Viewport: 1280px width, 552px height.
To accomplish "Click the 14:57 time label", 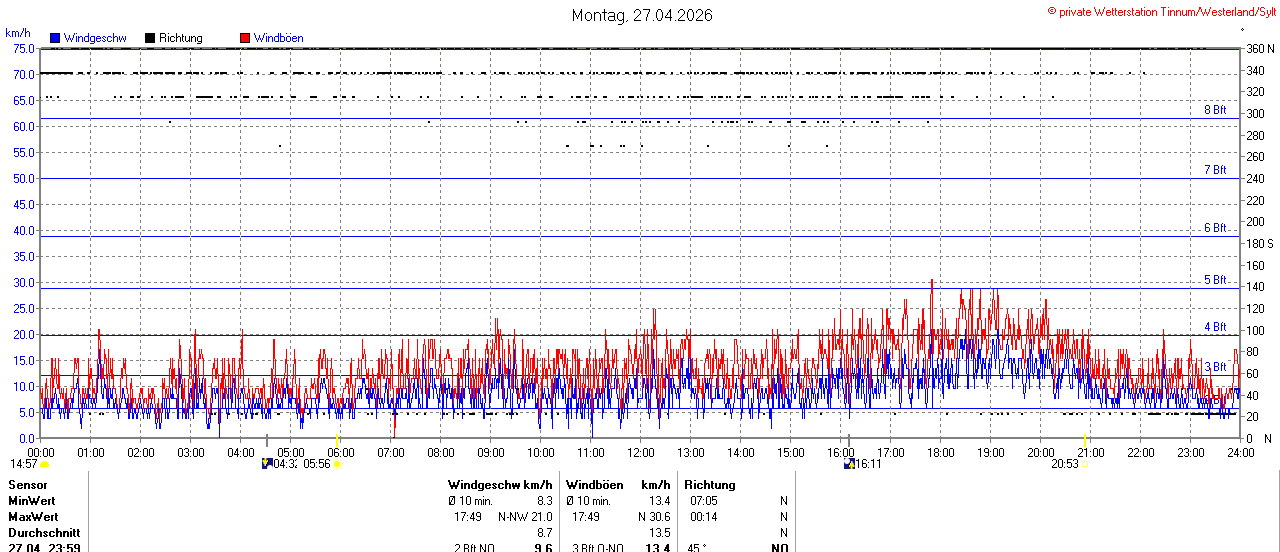I will click(x=23, y=464).
